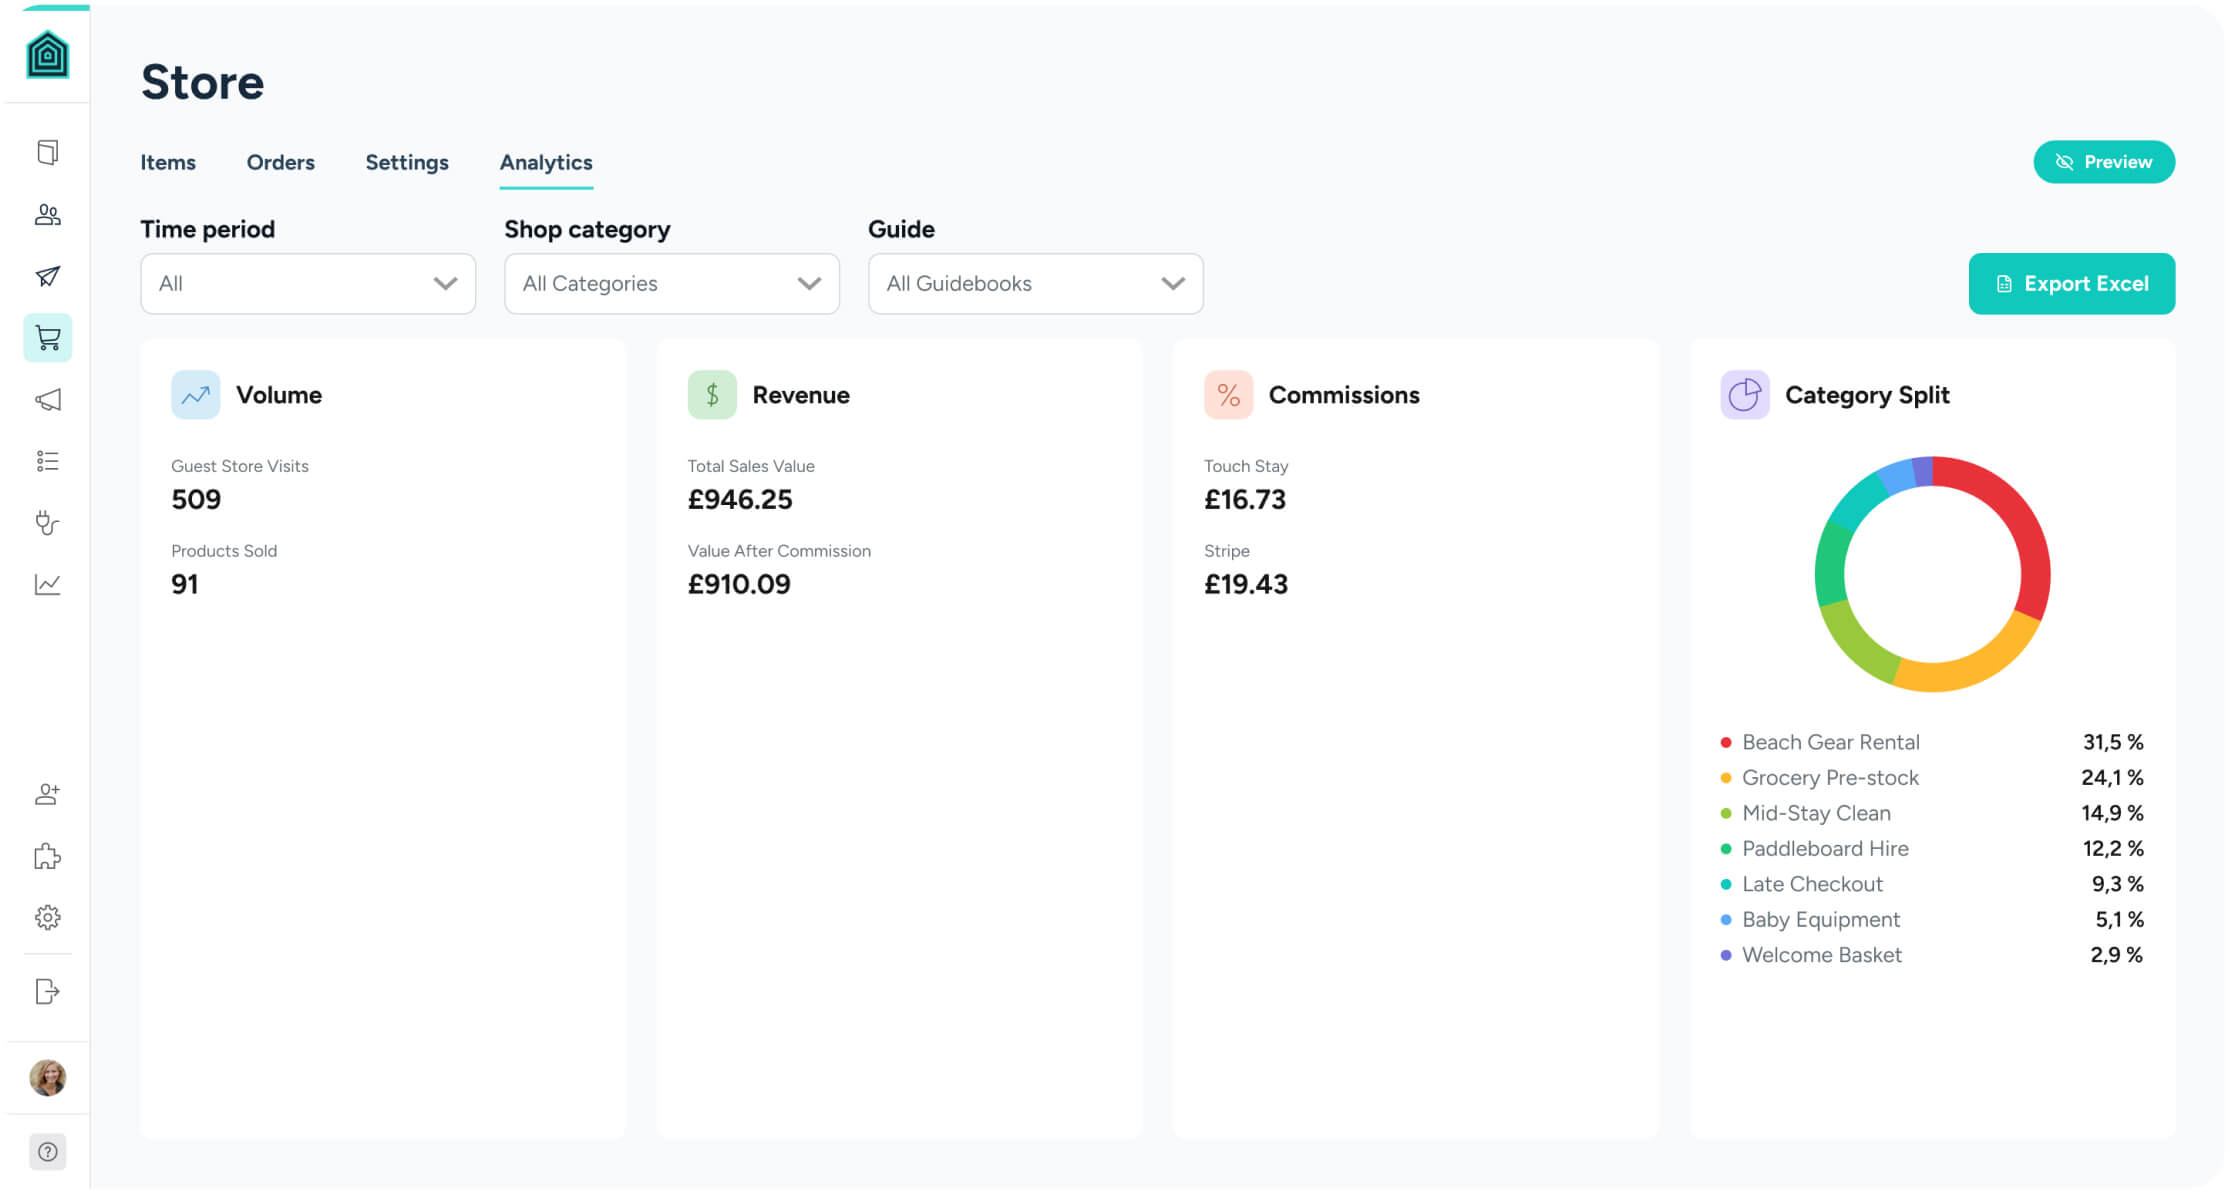Click the Paddleboard Hire legend entry
The height and width of the screenshot is (1194, 2230).
coord(1932,849)
